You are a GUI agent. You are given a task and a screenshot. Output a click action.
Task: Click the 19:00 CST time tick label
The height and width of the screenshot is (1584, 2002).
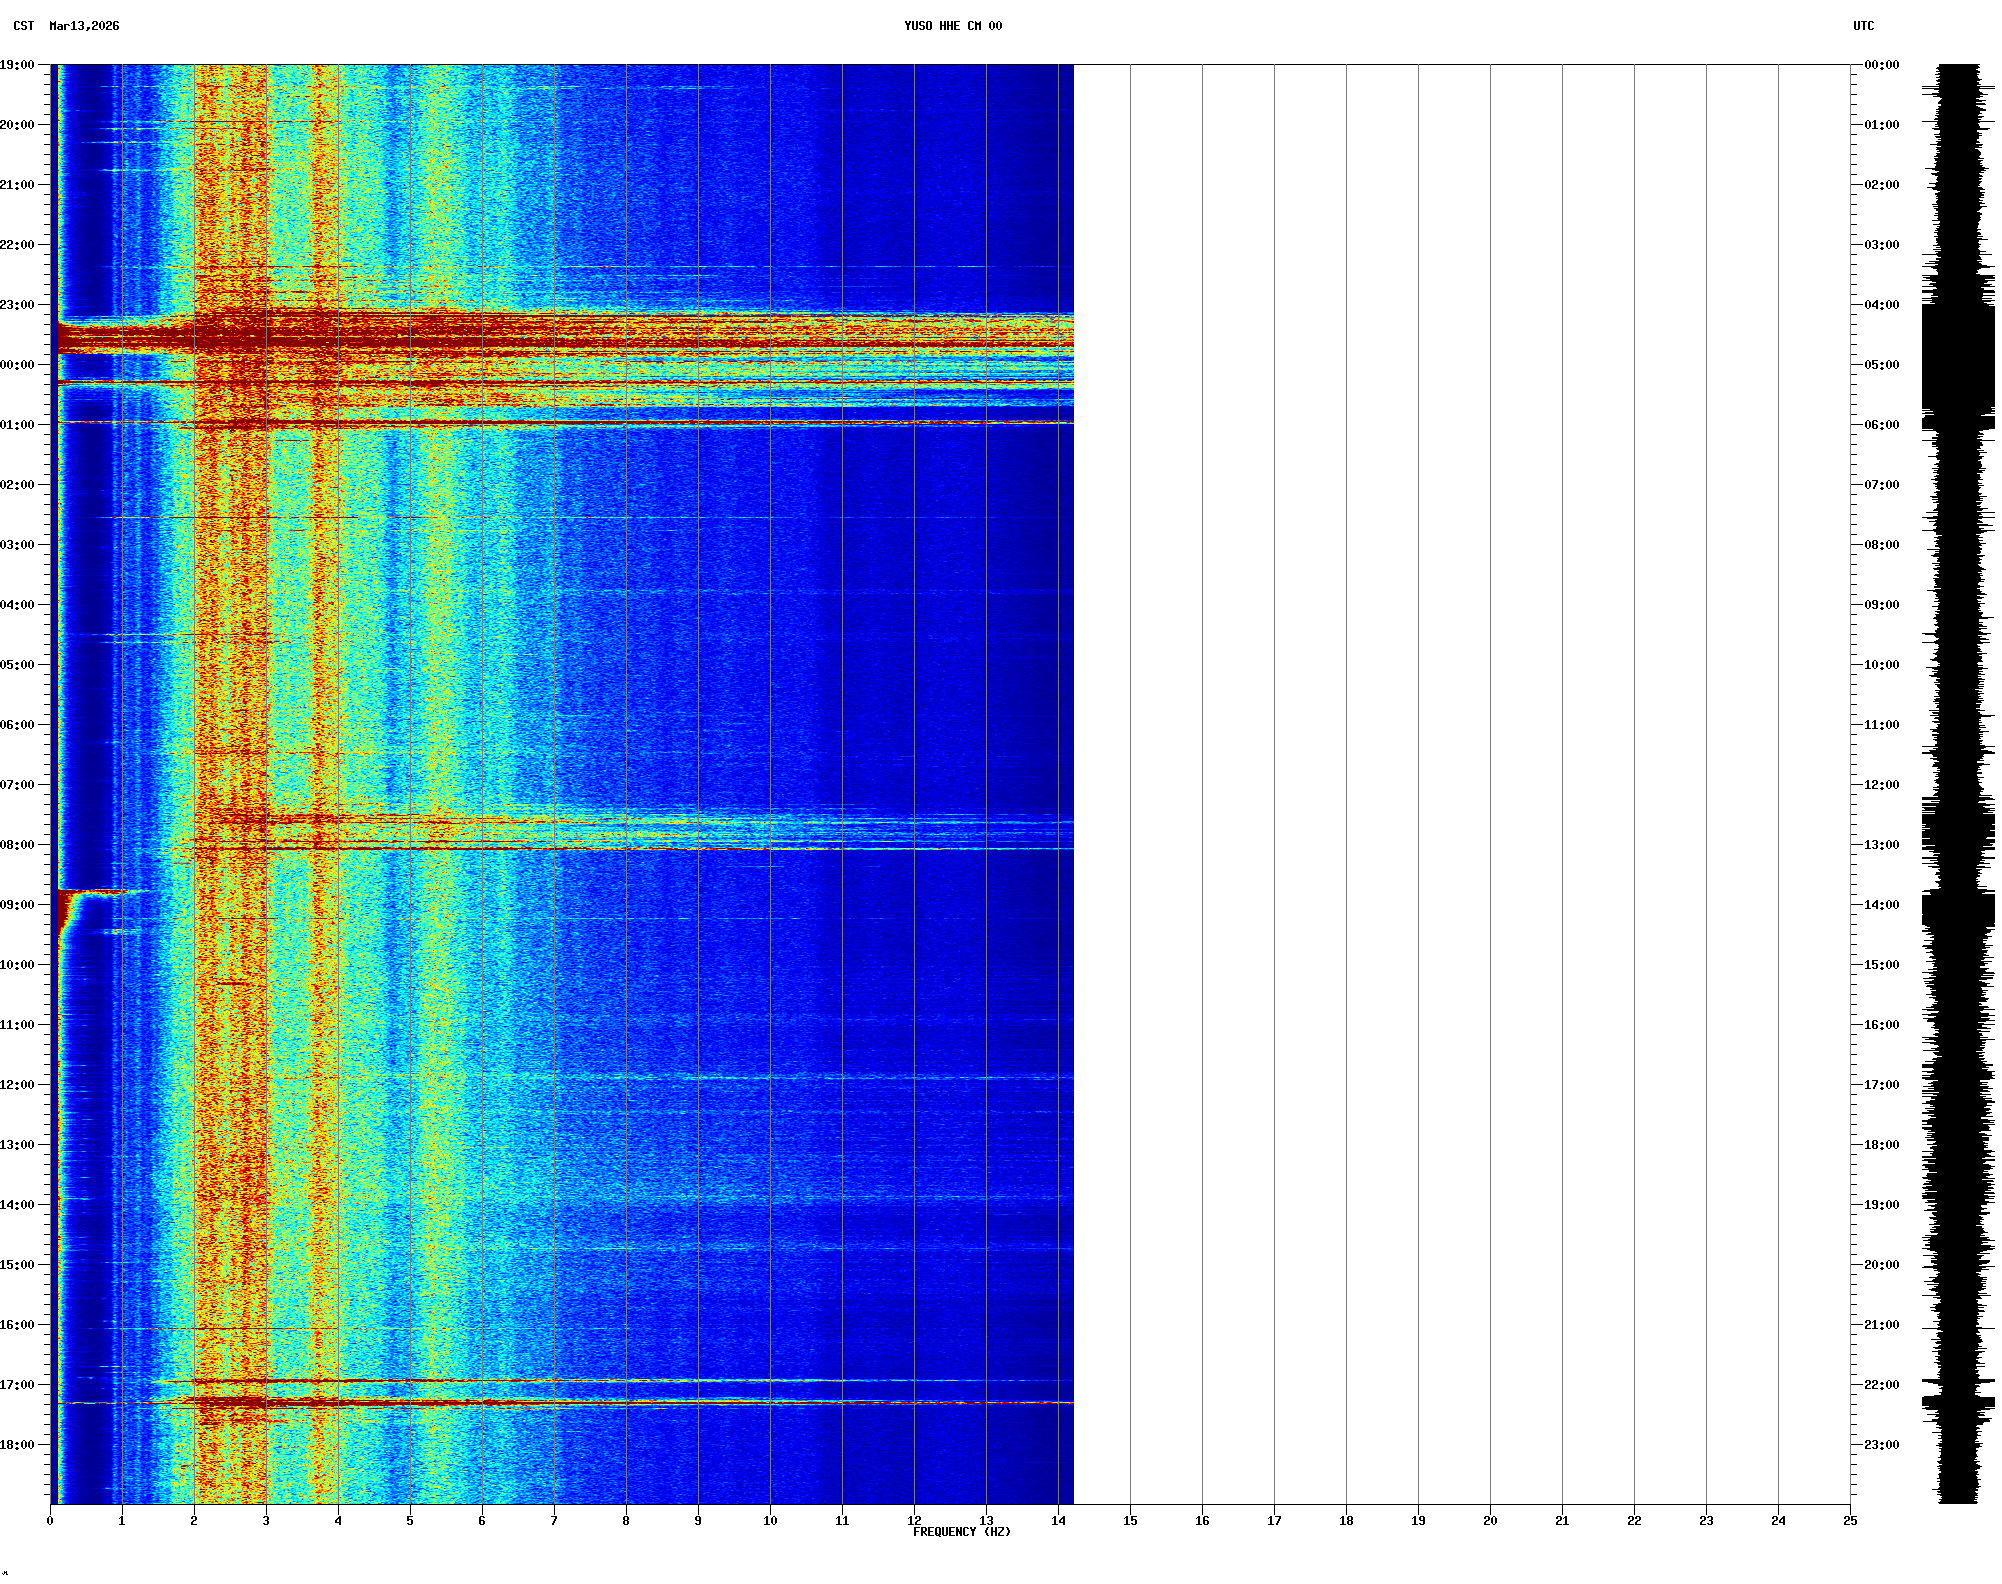coord(18,65)
